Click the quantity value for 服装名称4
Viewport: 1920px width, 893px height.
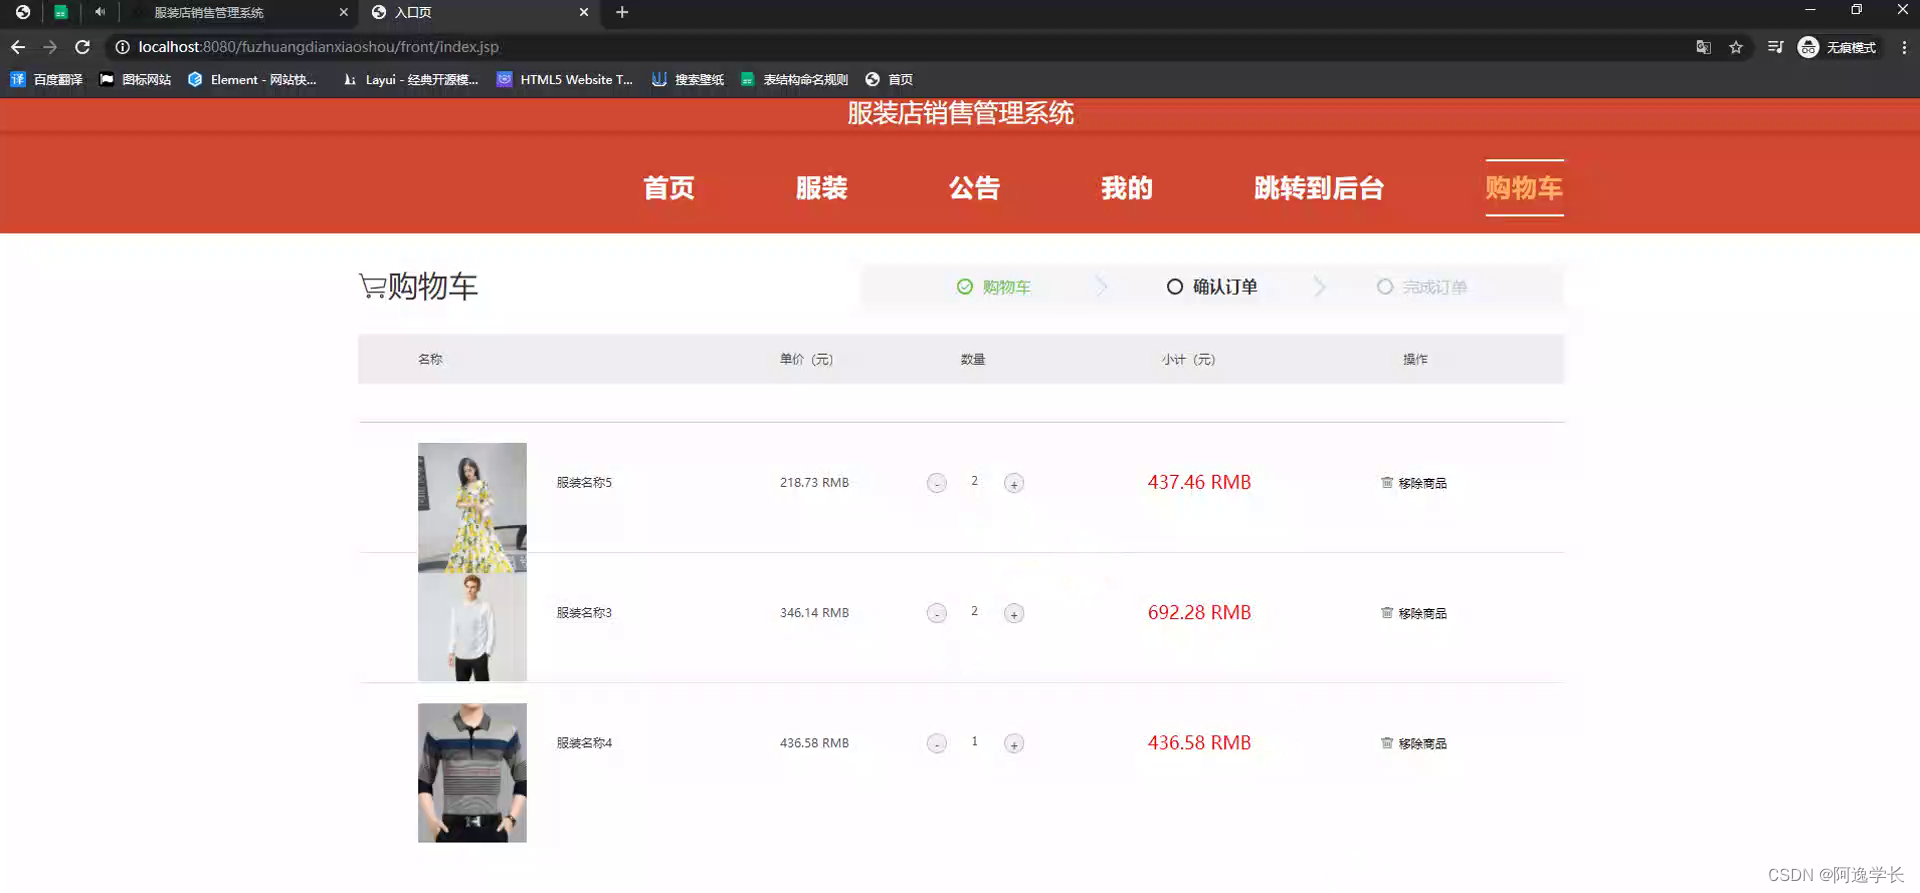(x=974, y=741)
